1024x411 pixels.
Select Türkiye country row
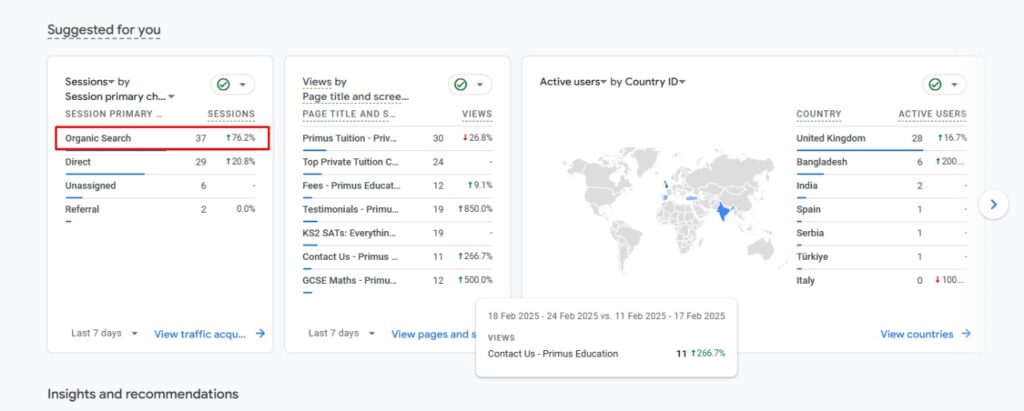(x=882, y=257)
